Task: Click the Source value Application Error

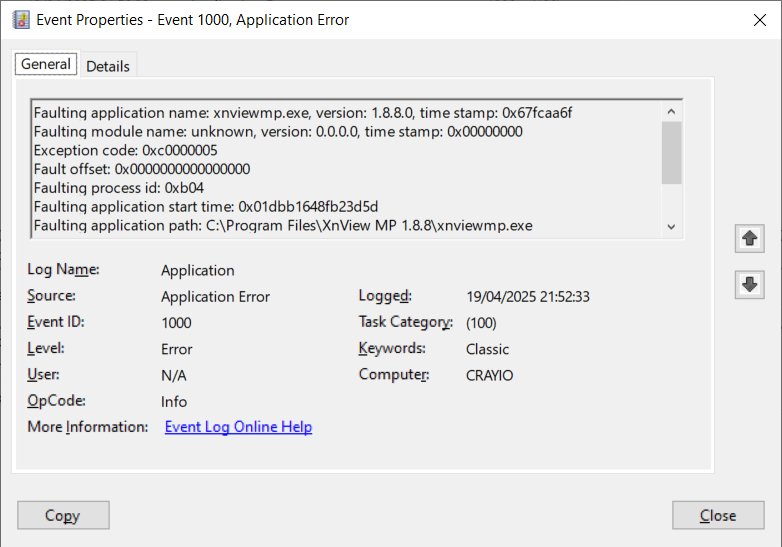Action: (215, 297)
